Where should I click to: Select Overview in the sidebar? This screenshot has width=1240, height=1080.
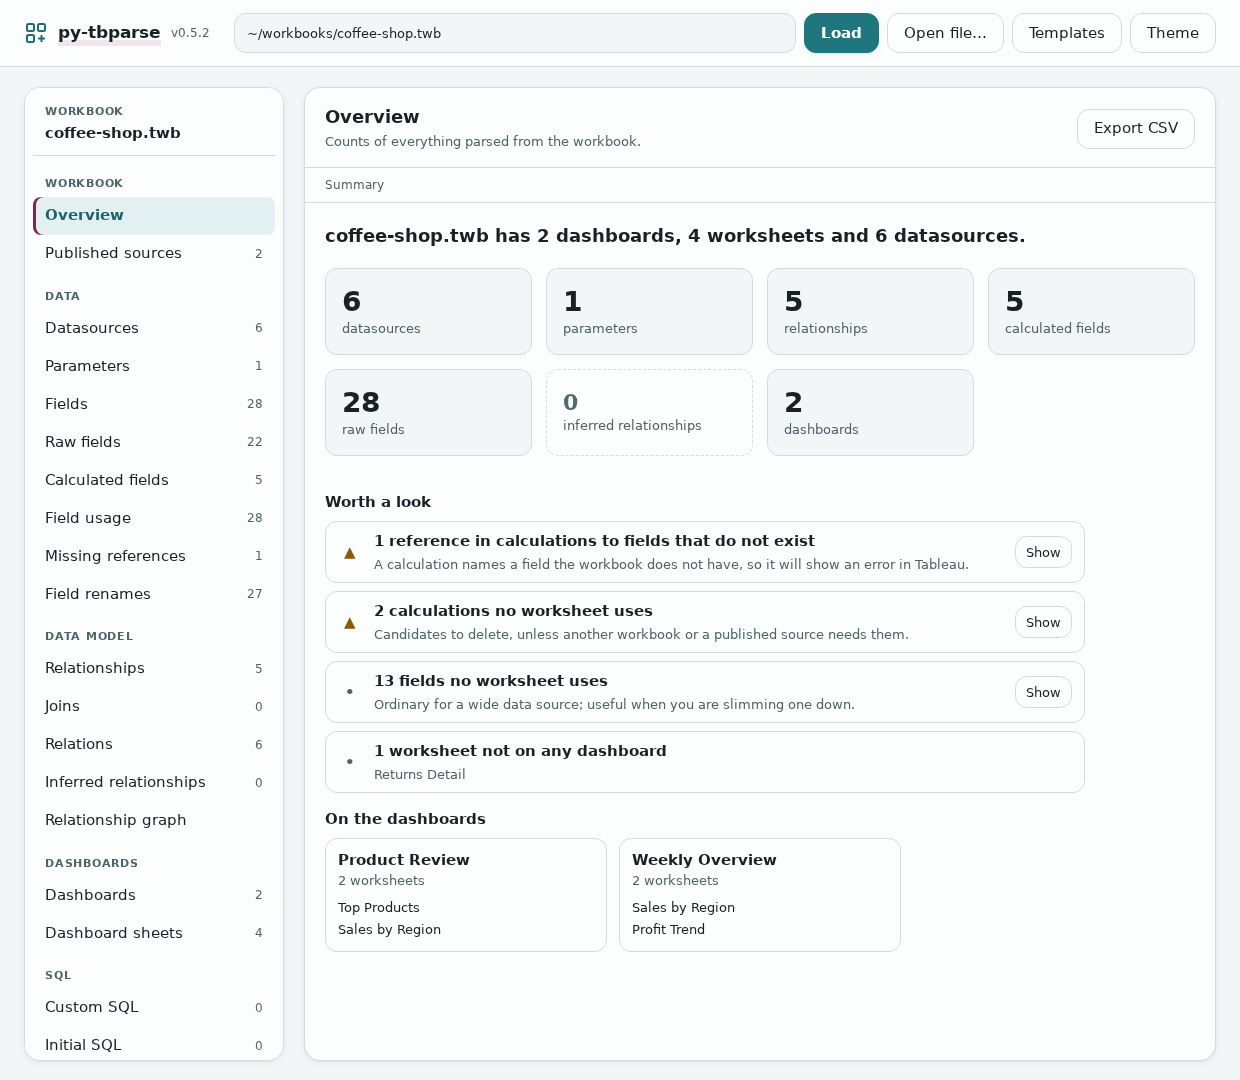[x=154, y=216]
